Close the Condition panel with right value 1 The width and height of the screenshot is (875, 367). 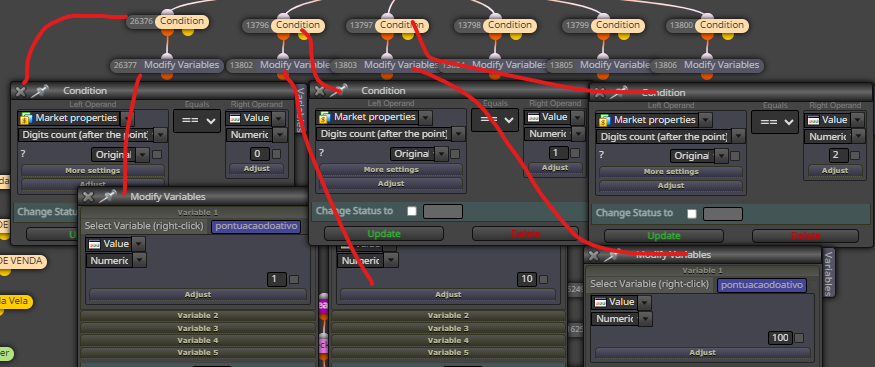(319, 90)
